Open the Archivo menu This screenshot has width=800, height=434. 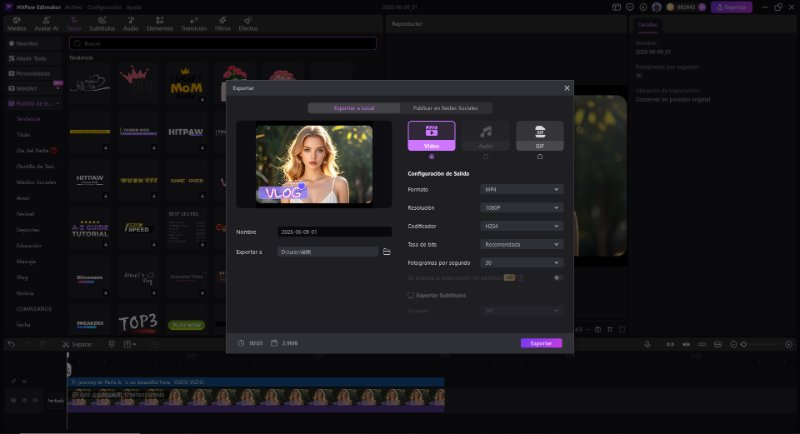(x=73, y=7)
